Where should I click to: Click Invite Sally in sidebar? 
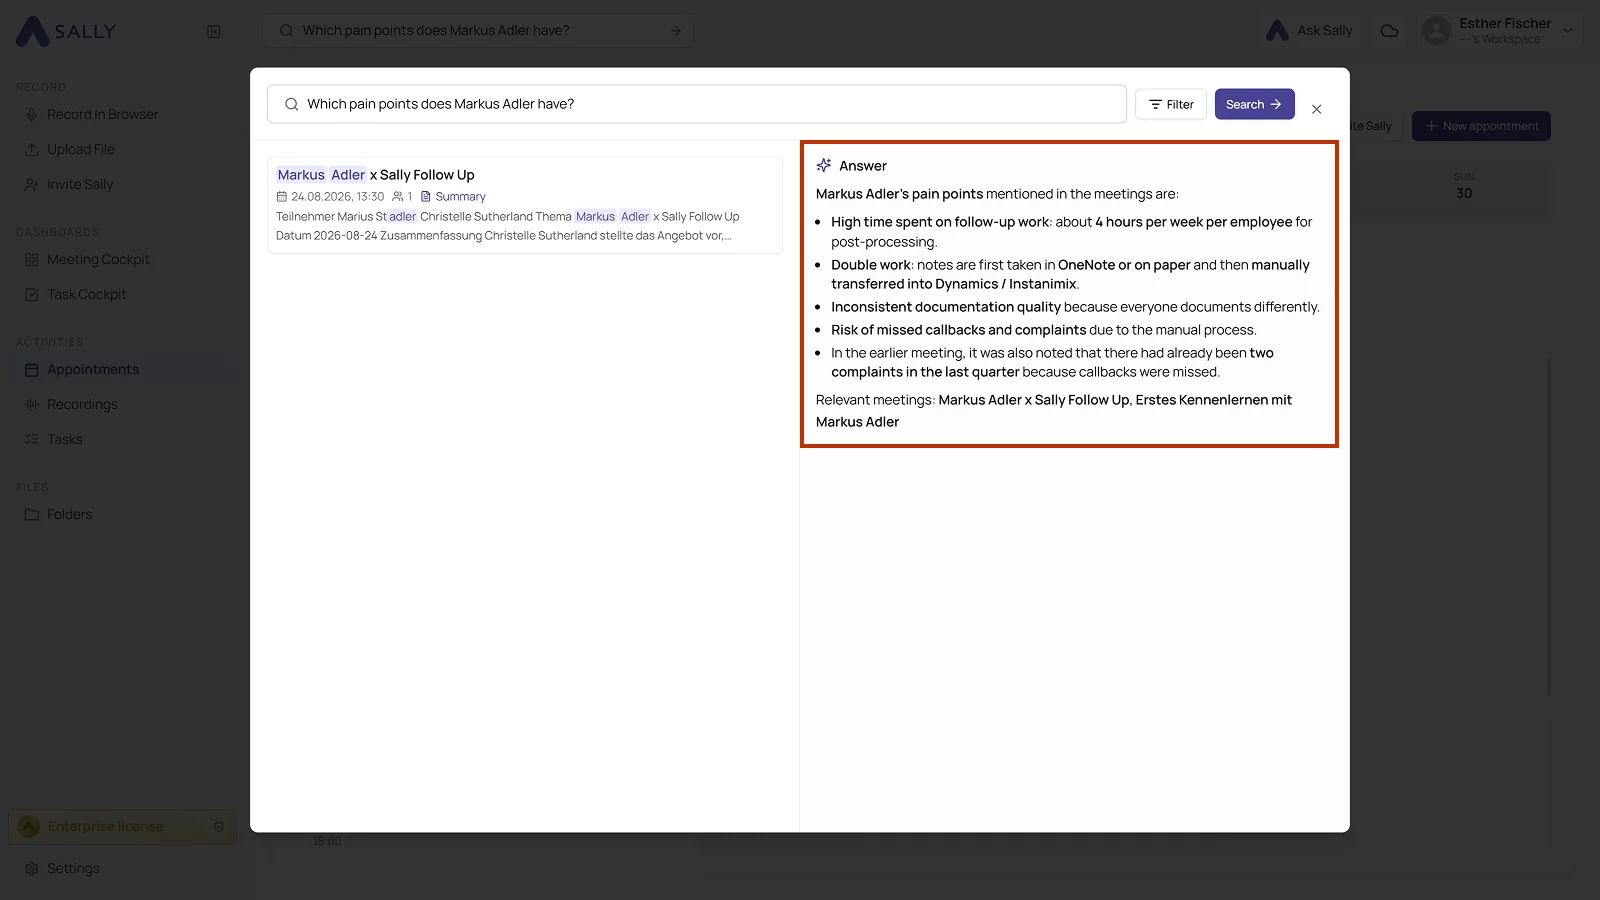80,184
